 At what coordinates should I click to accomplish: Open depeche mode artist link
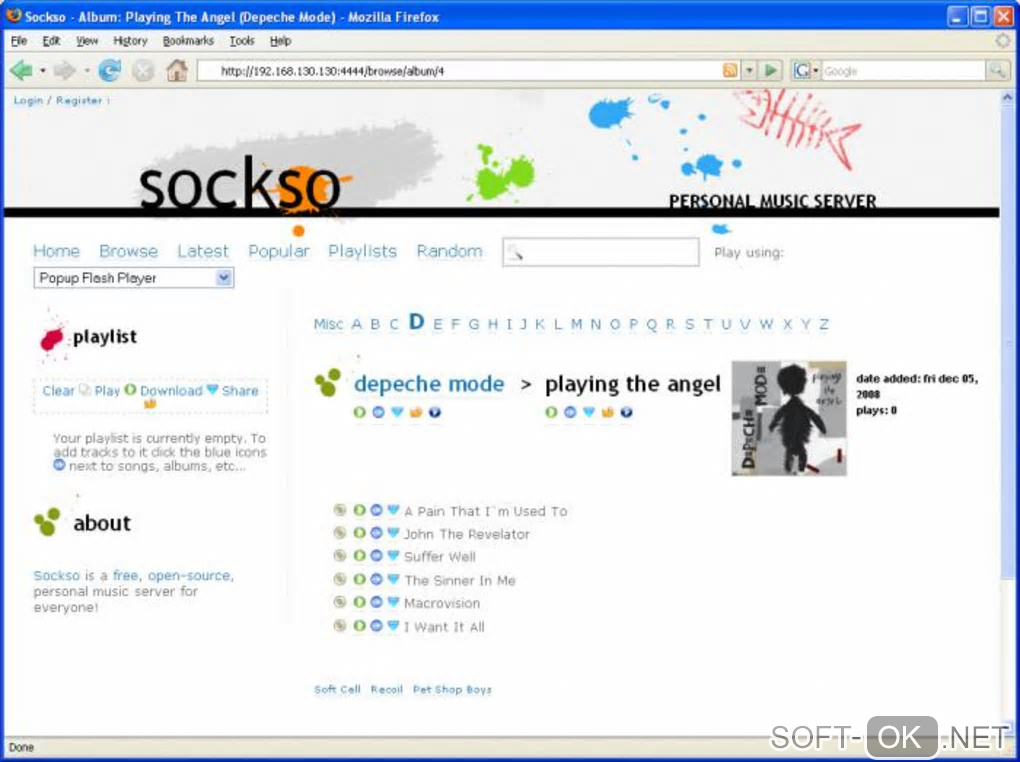(429, 383)
